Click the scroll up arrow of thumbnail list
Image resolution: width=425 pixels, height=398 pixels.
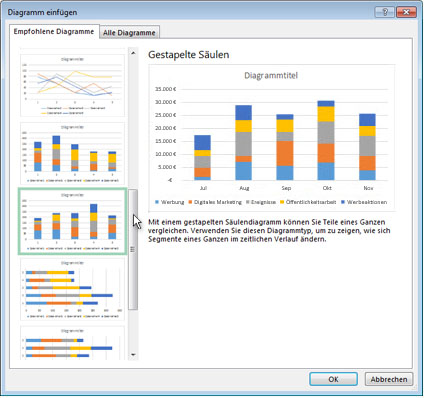coord(133,53)
